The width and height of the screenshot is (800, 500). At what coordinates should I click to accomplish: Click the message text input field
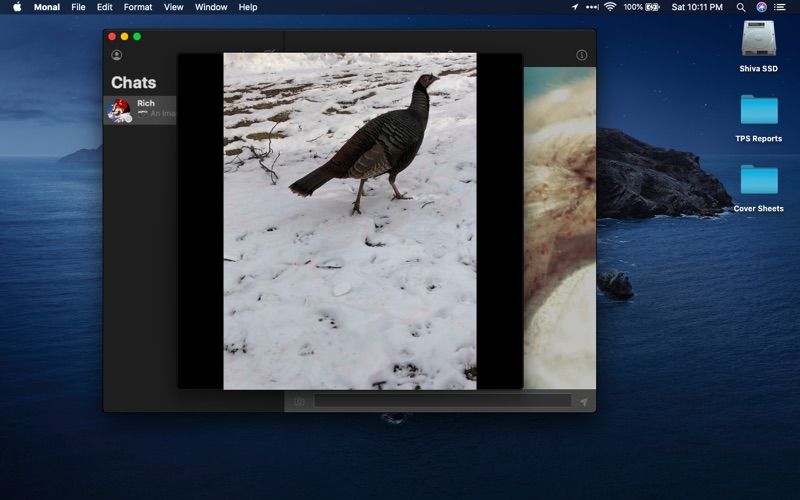[x=442, y=401]
